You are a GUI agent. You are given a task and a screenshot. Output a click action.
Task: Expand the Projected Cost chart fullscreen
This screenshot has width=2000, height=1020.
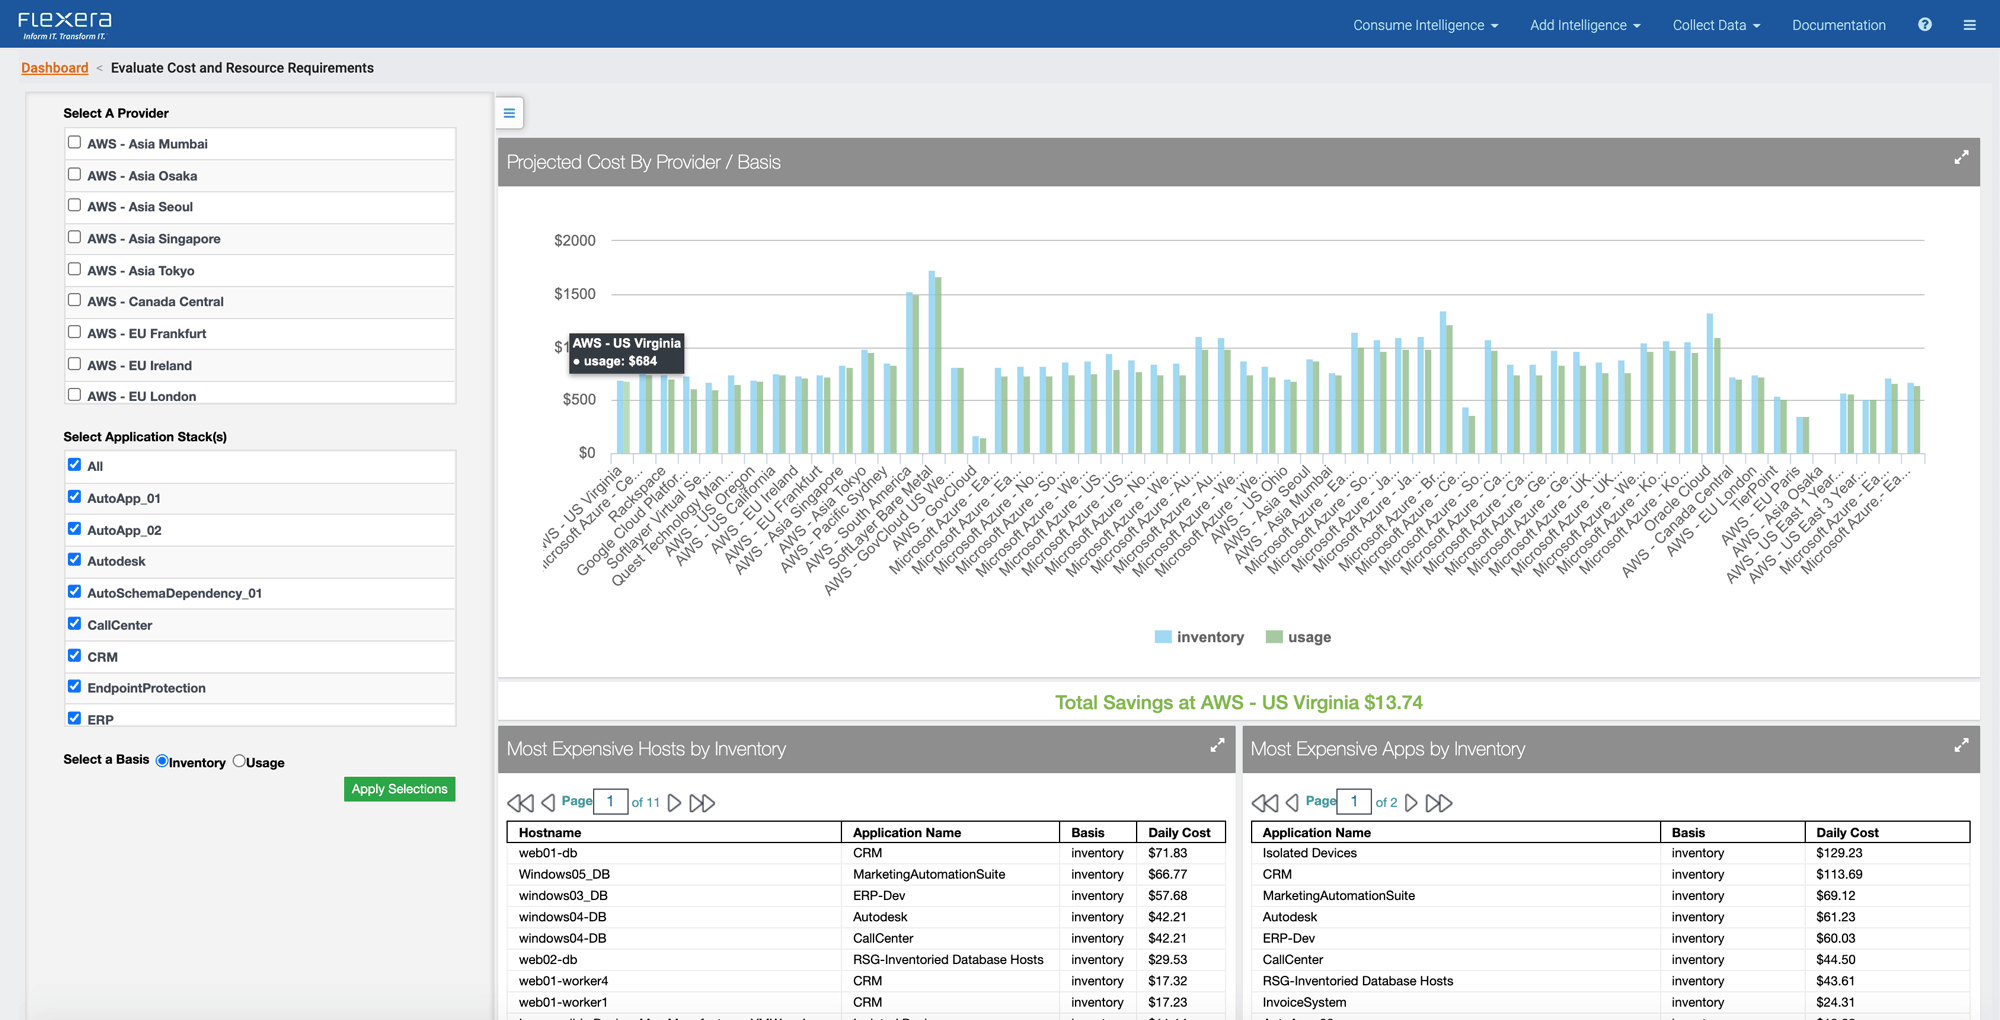click(1961, 158)
